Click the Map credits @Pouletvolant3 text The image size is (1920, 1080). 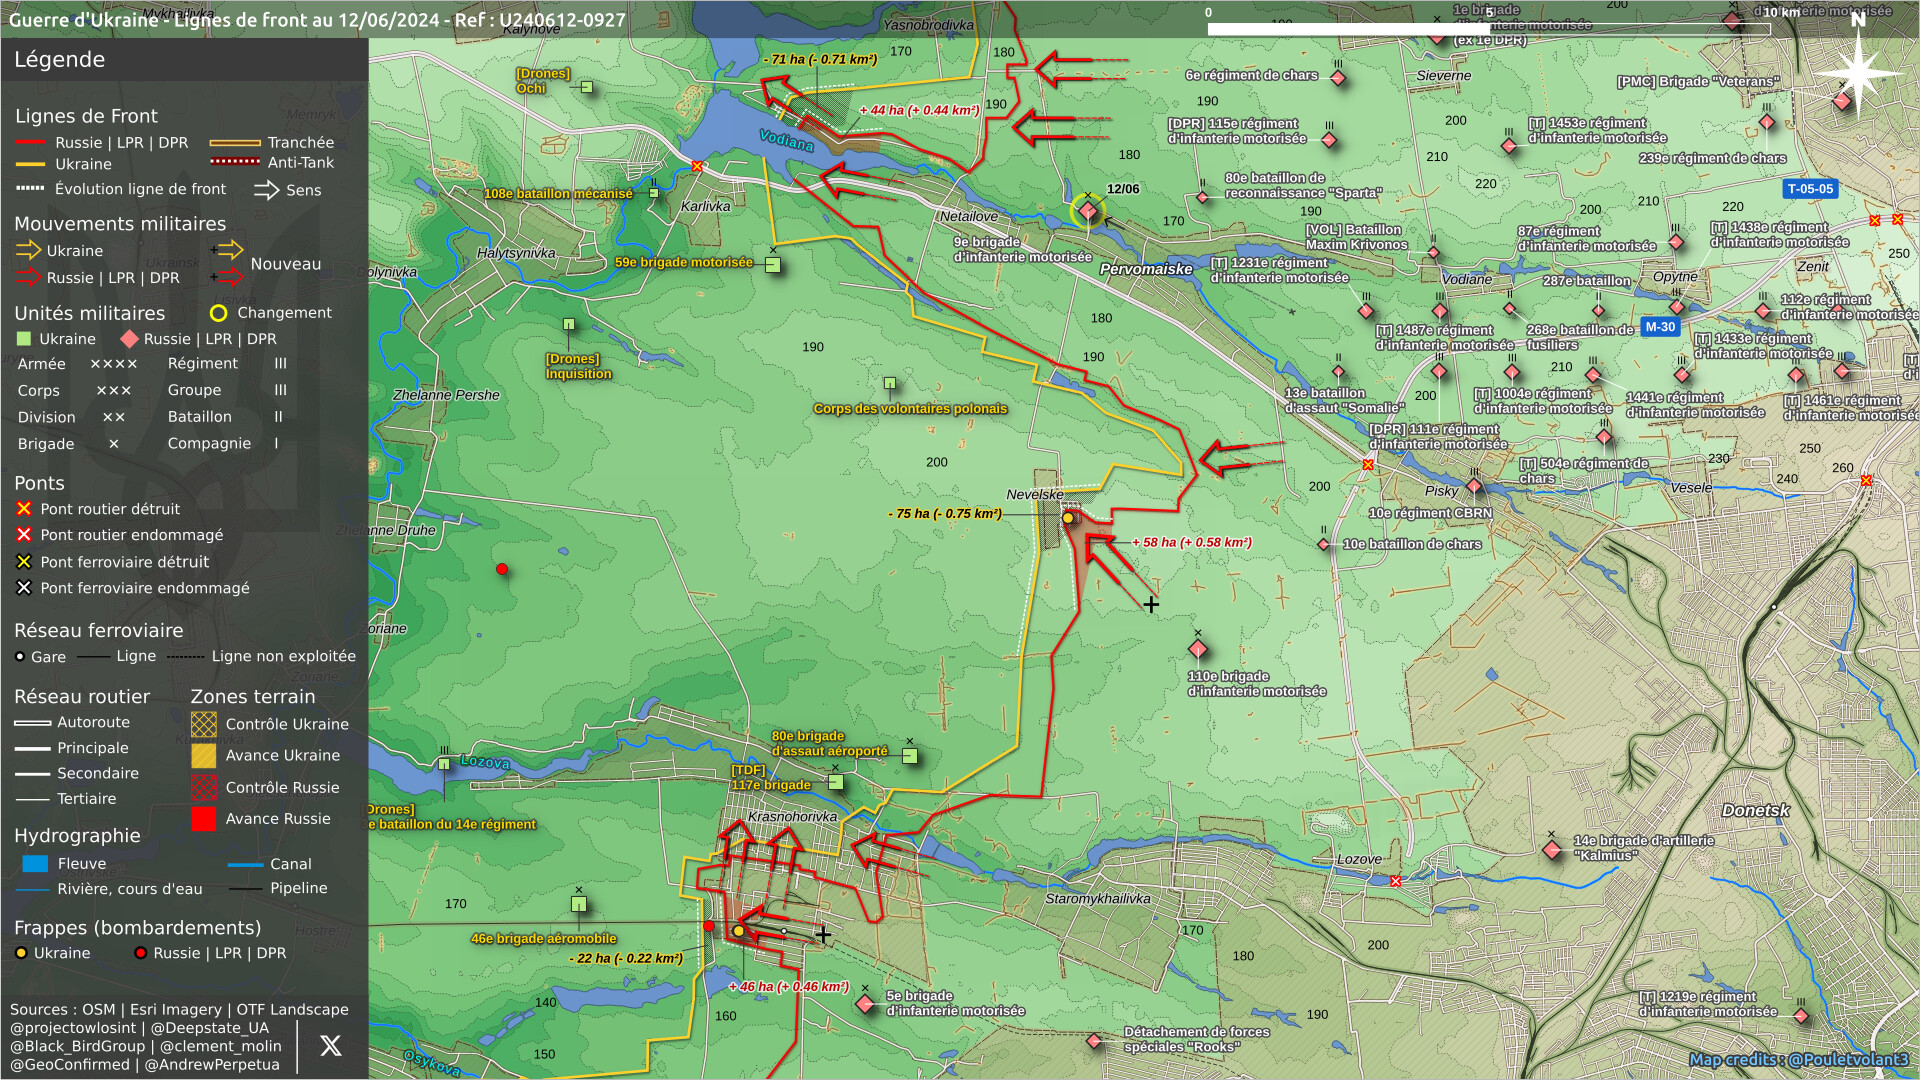click(1798, 1059)
